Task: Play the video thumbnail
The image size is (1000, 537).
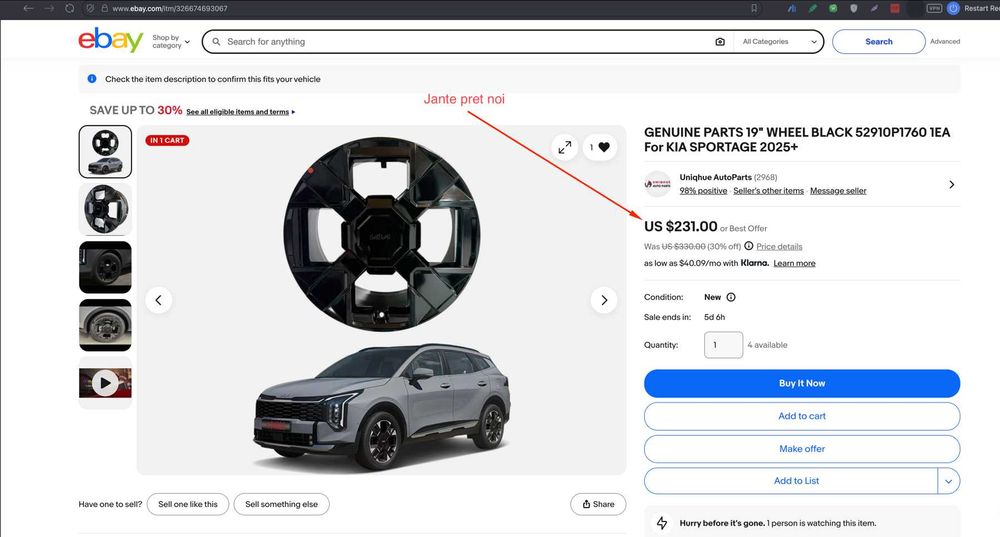Action: click(x=105, y=383)
